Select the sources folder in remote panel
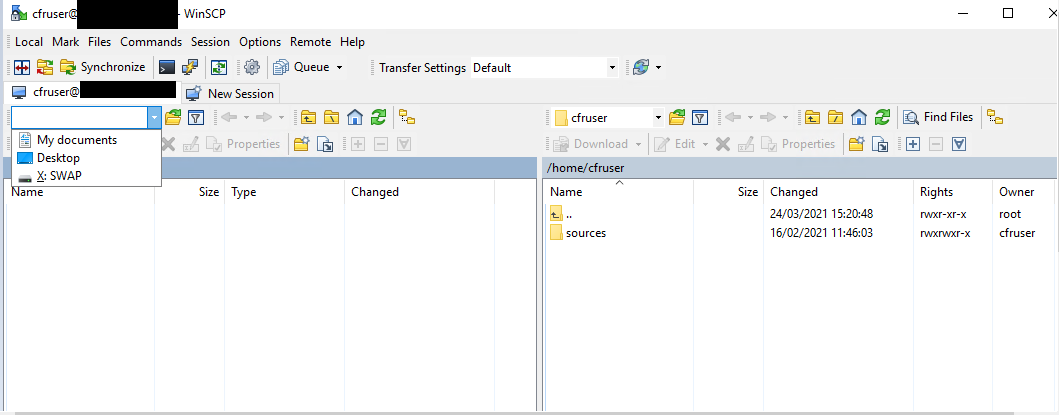 pyautogui.click(x=585, y=233)
